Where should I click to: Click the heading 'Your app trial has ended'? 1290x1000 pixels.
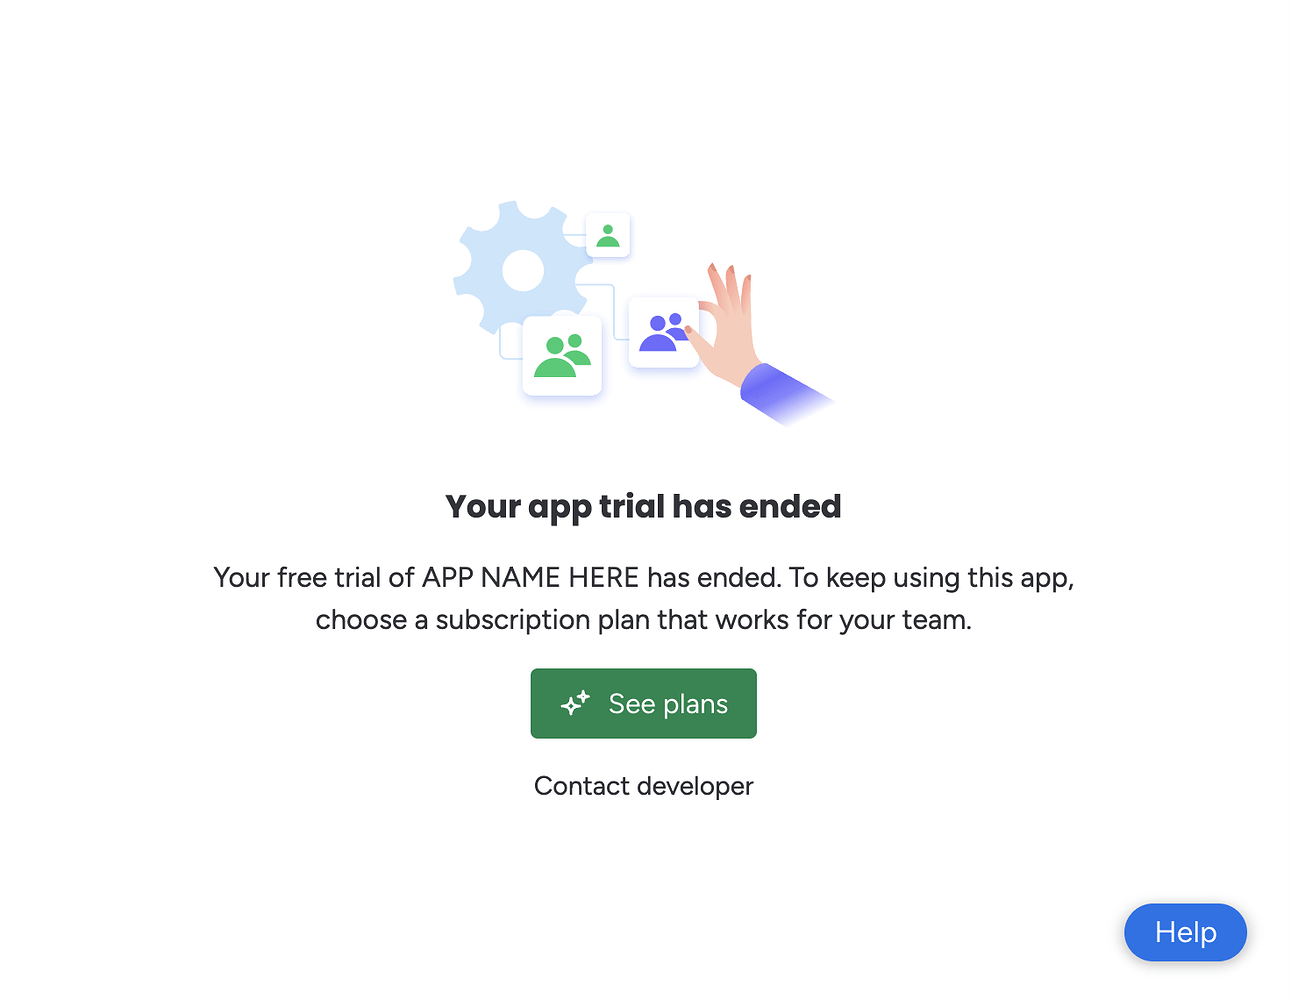click(x=643, y=507)
